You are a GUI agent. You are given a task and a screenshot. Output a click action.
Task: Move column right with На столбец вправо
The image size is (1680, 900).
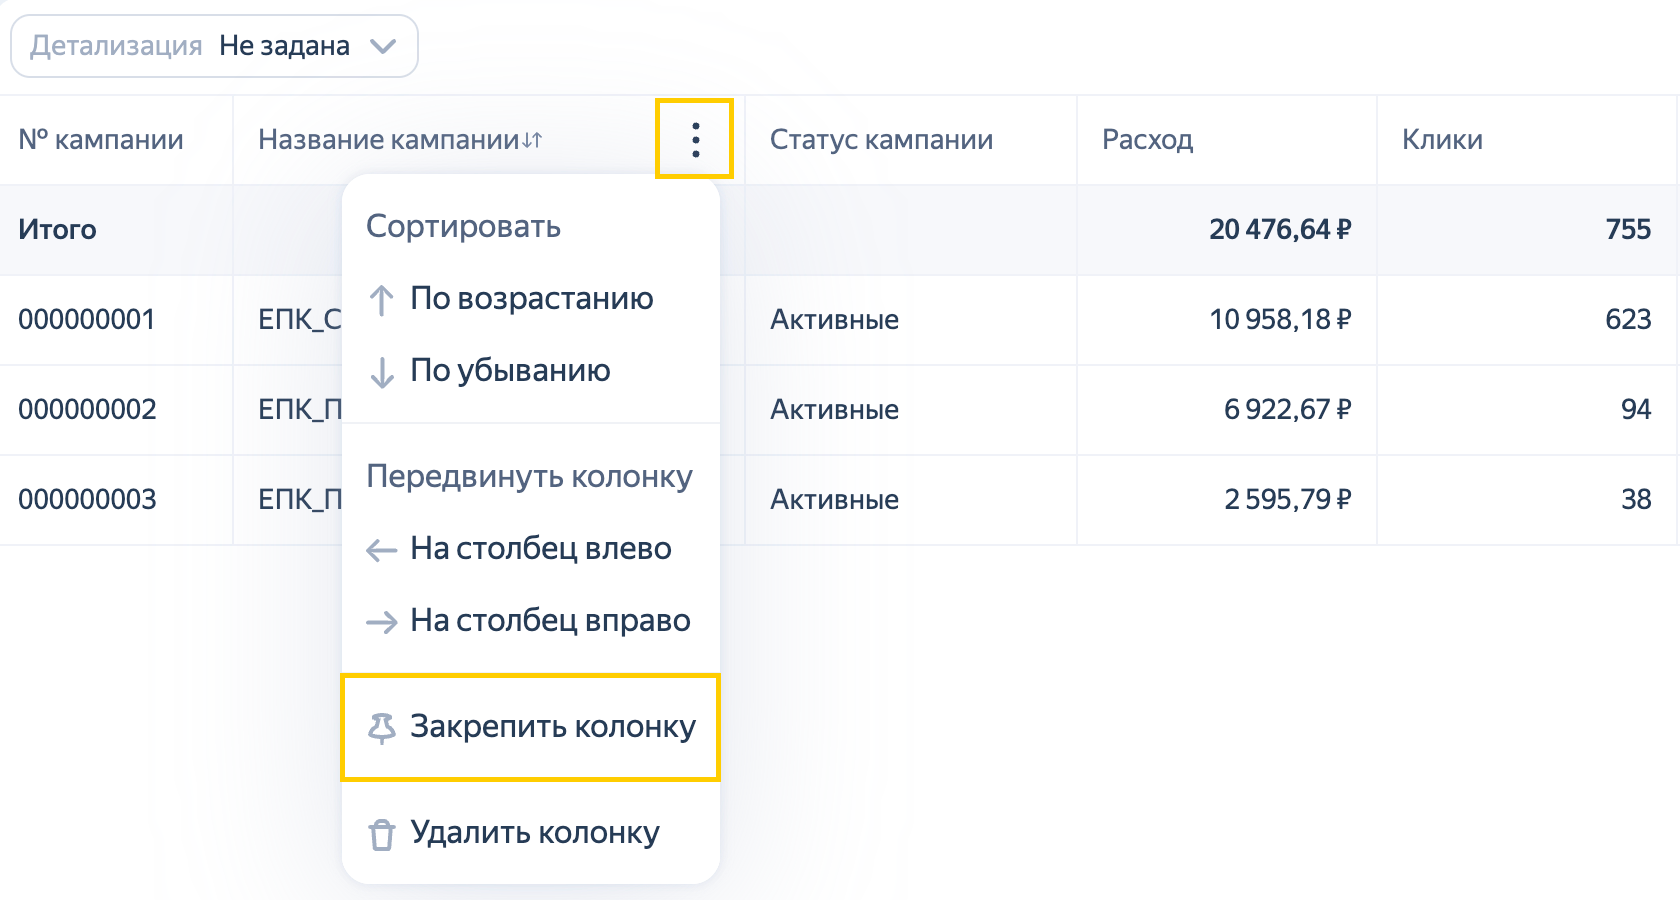click(x=531, y=621)
